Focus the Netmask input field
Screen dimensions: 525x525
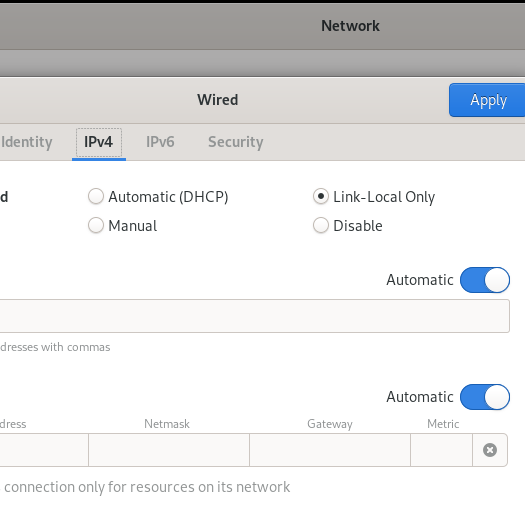pos(169,450)
